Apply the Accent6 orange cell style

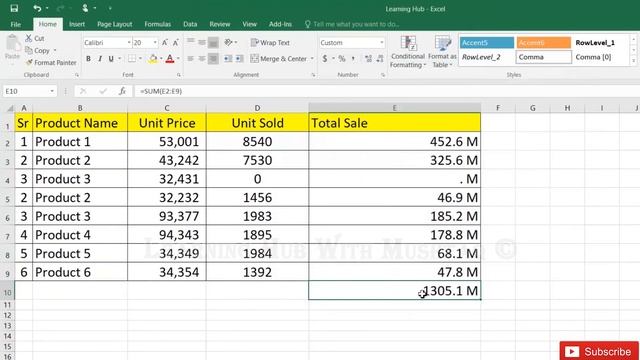point(543,42)
